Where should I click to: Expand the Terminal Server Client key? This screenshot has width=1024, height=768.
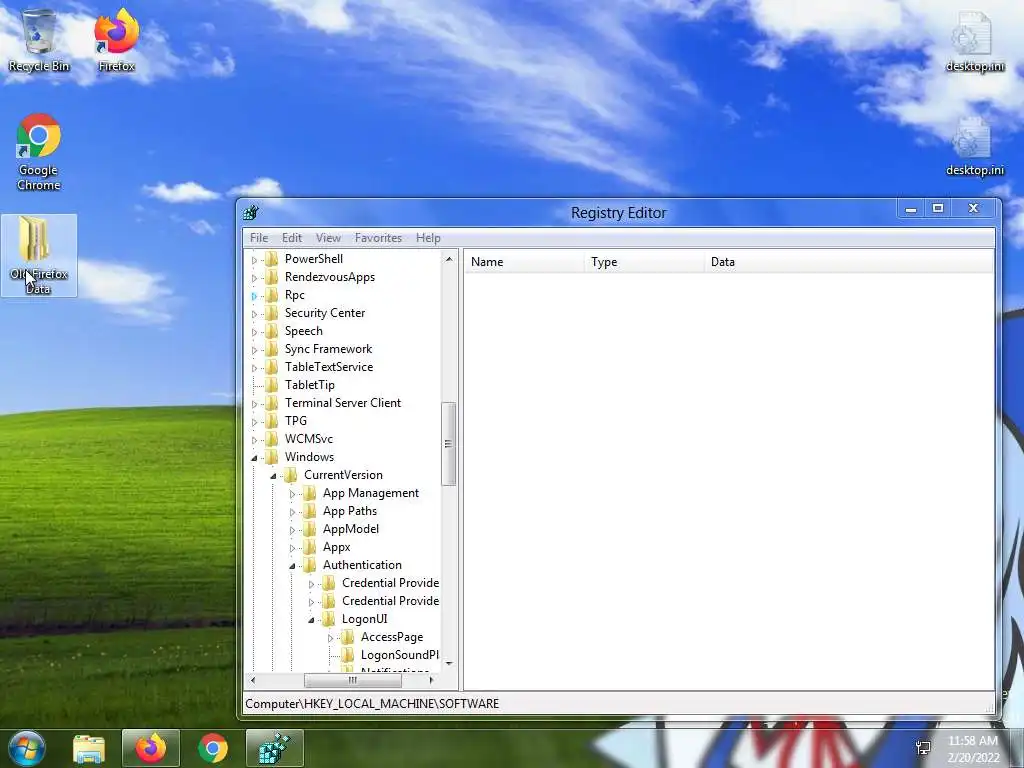(x=254, y=404)
